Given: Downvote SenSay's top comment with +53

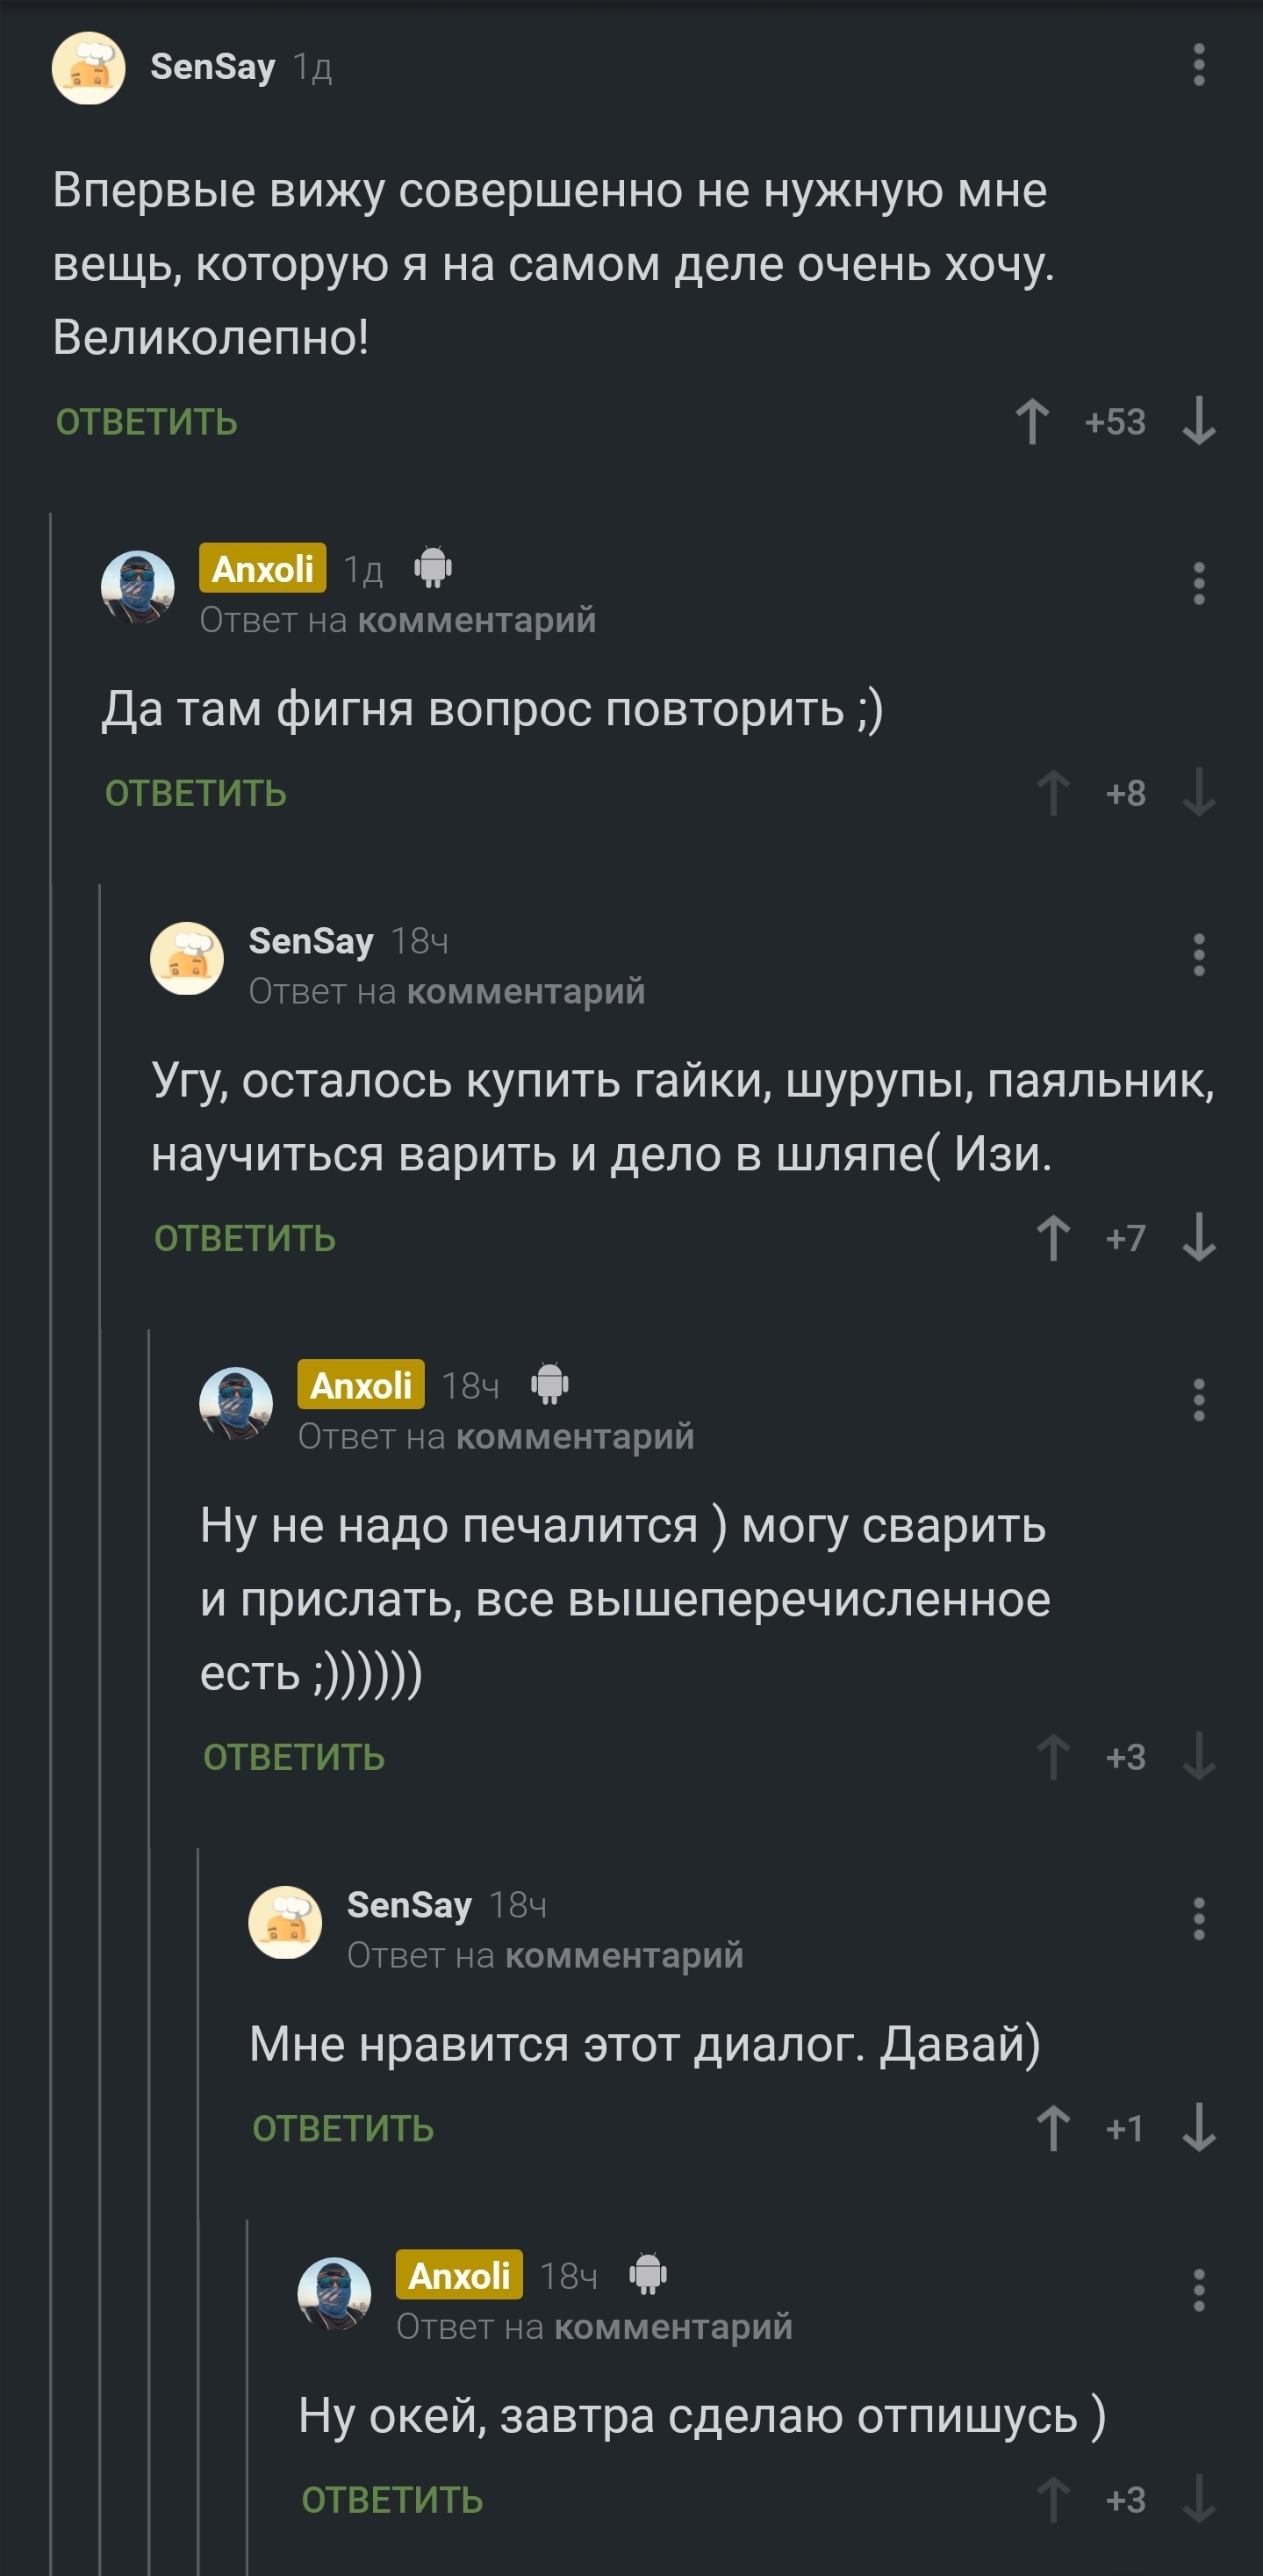Looking at the screenshot, I should pyautogui.click(x=1198, y=421).
